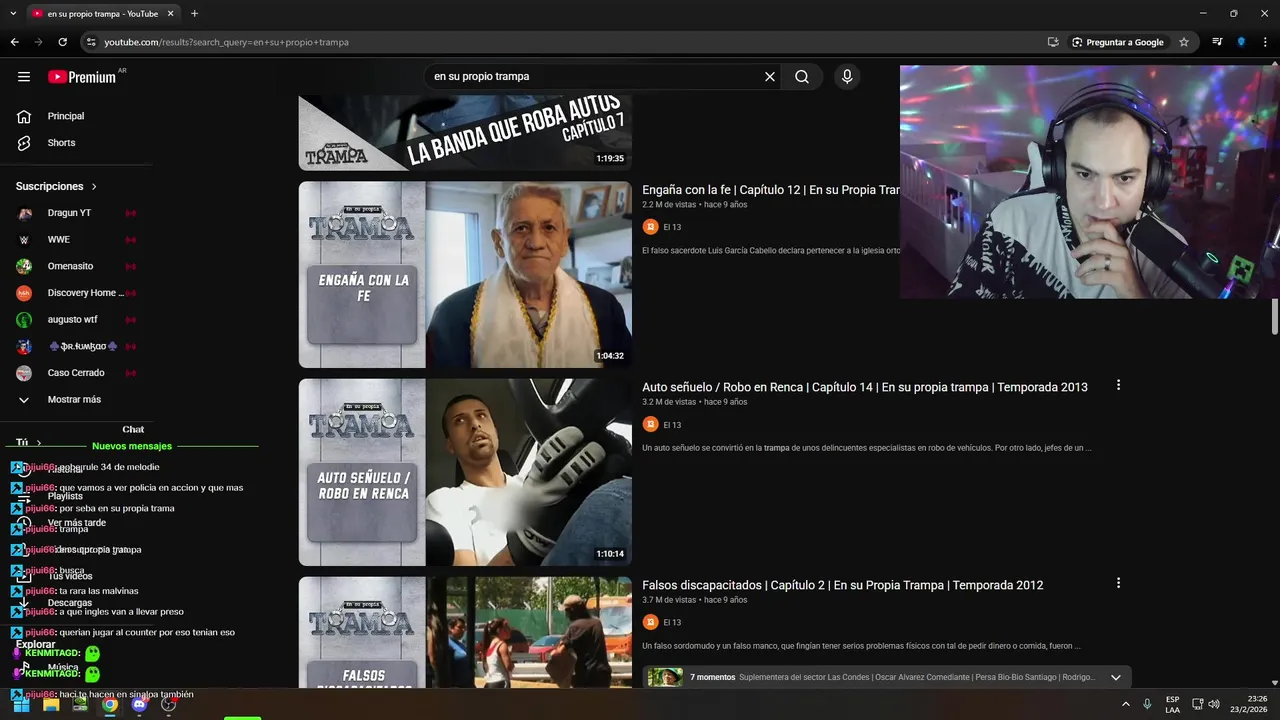
Task: Expand the Suscripciones section
Action: point(57,186)
